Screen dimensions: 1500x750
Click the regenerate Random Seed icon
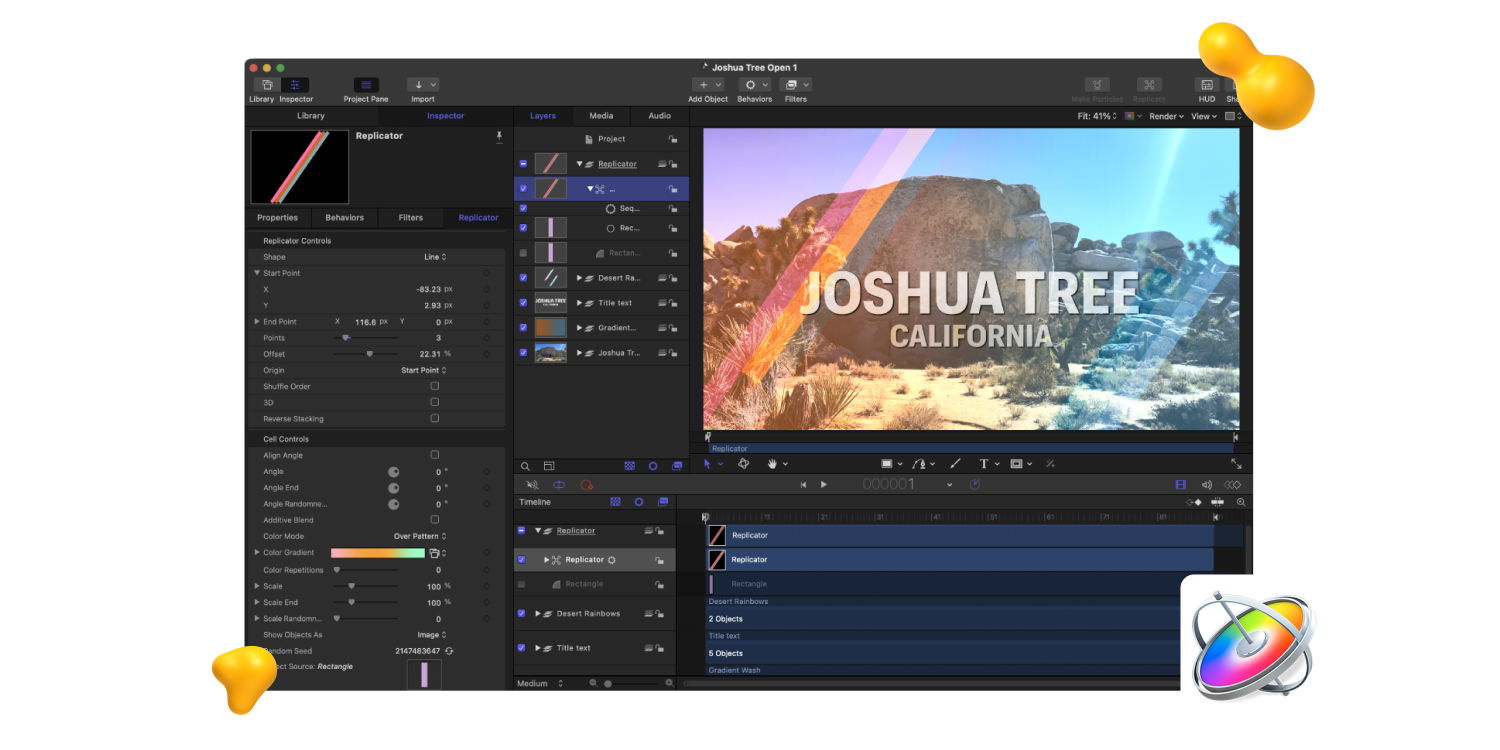[x=450, y=651]
